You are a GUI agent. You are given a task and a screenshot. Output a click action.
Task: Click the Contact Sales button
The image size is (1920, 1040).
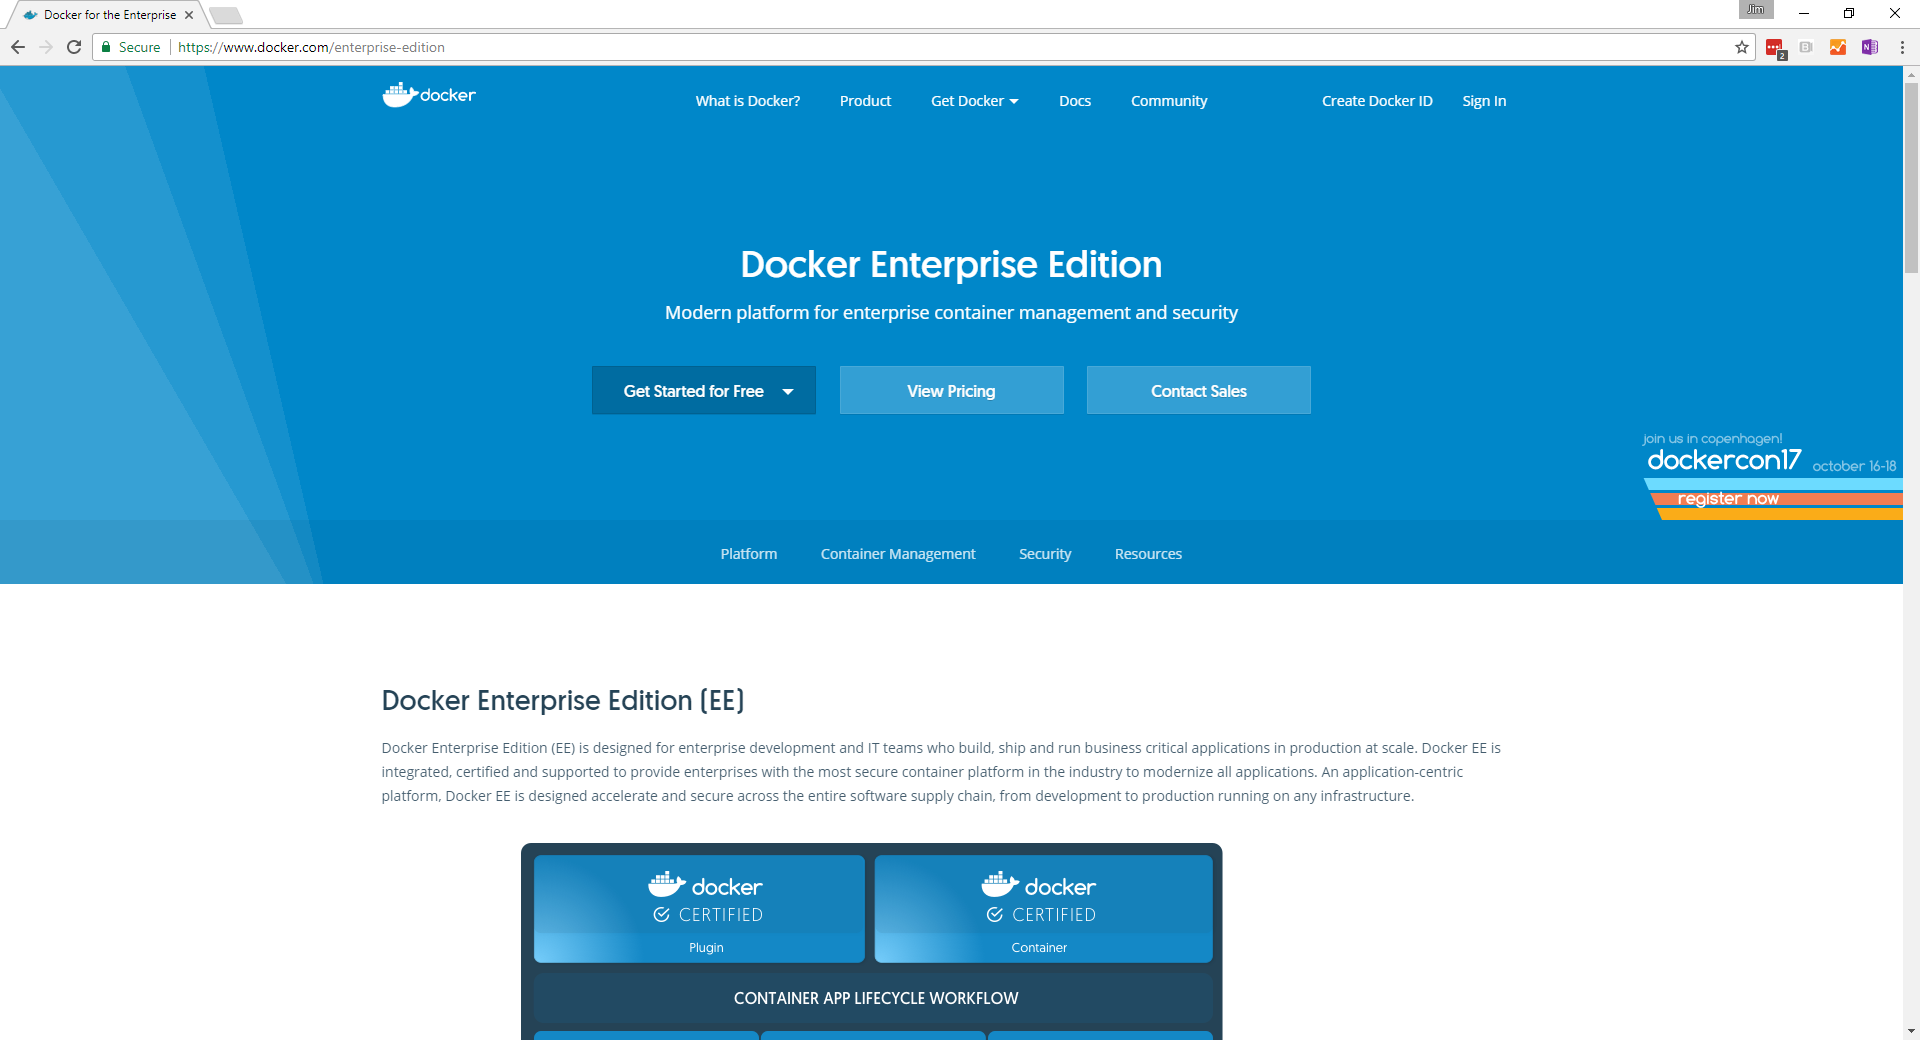point(1198,391)
